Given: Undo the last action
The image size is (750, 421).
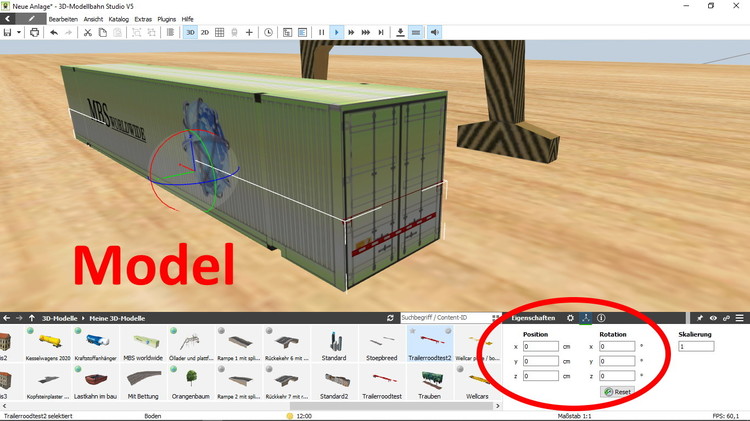Looking at the screenshot, I should click(x=54, y=33).
